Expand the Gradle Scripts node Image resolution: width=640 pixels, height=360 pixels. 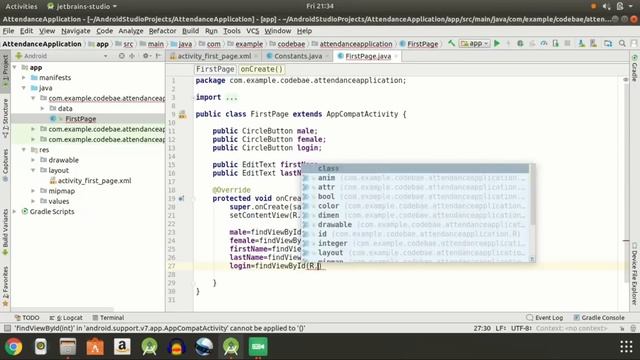pyautogui.click(x=15, y=211)
